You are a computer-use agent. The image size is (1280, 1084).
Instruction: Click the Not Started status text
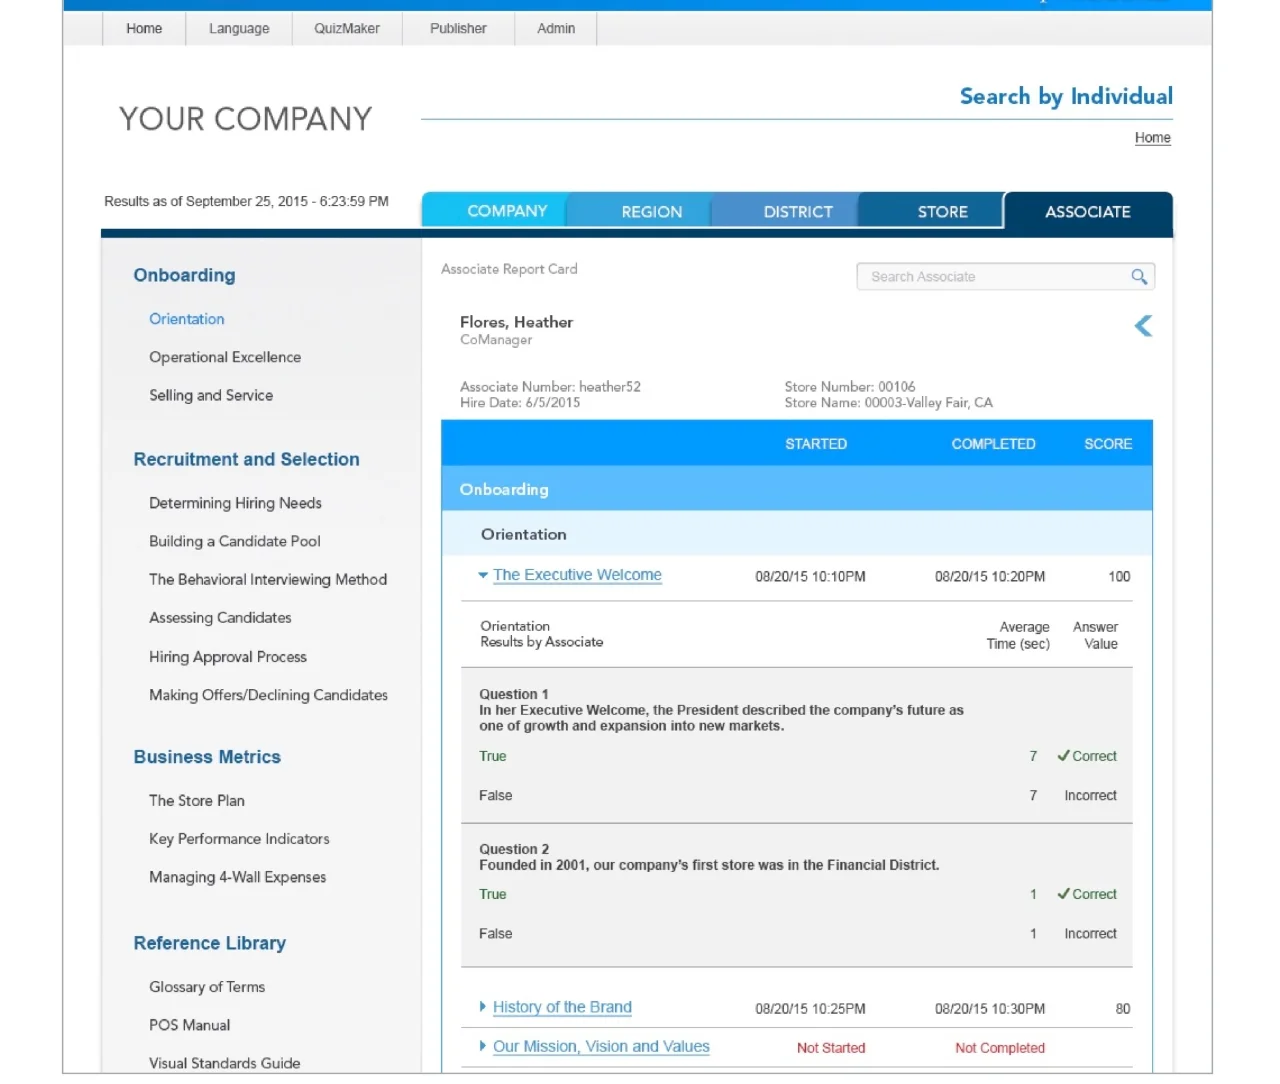(831, 1048)
